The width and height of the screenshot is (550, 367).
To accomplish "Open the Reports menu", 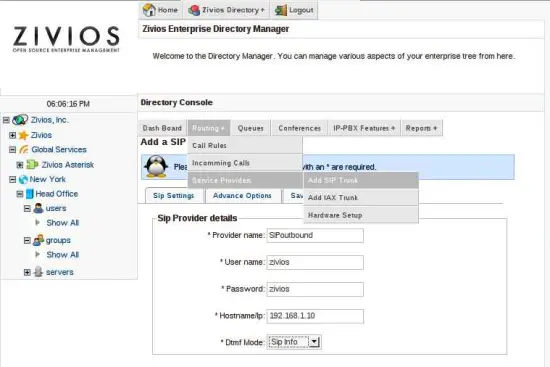I will (421, 128).
